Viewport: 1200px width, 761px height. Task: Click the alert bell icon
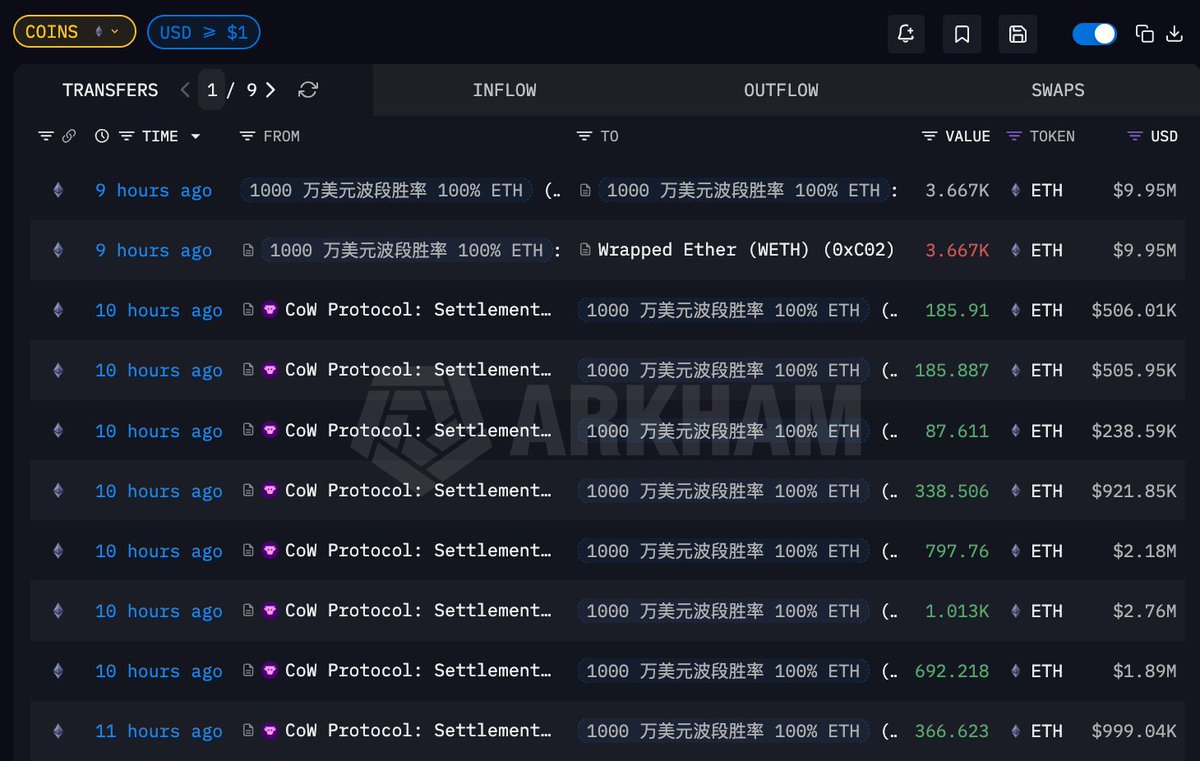(906, 34)
